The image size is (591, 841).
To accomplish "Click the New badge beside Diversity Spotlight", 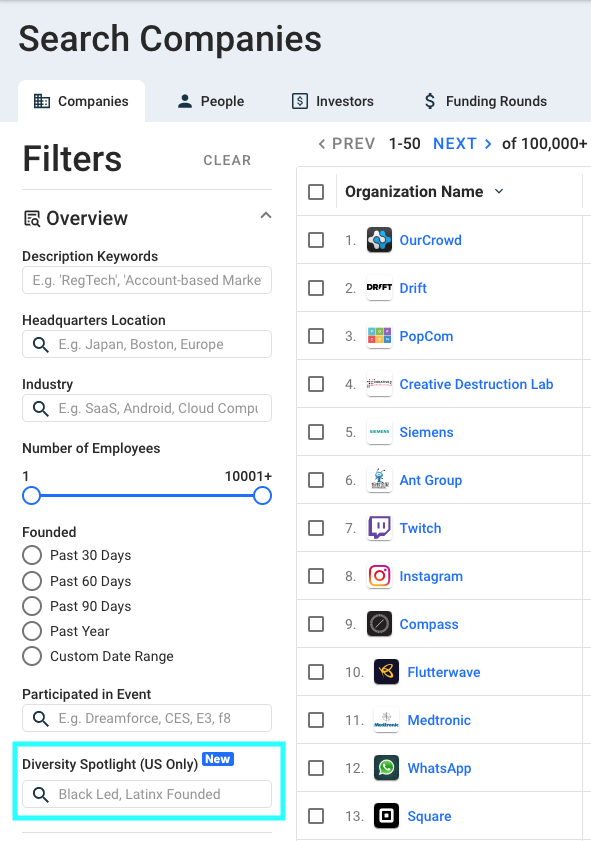I will pyautogui.click(x=218, y=759).
